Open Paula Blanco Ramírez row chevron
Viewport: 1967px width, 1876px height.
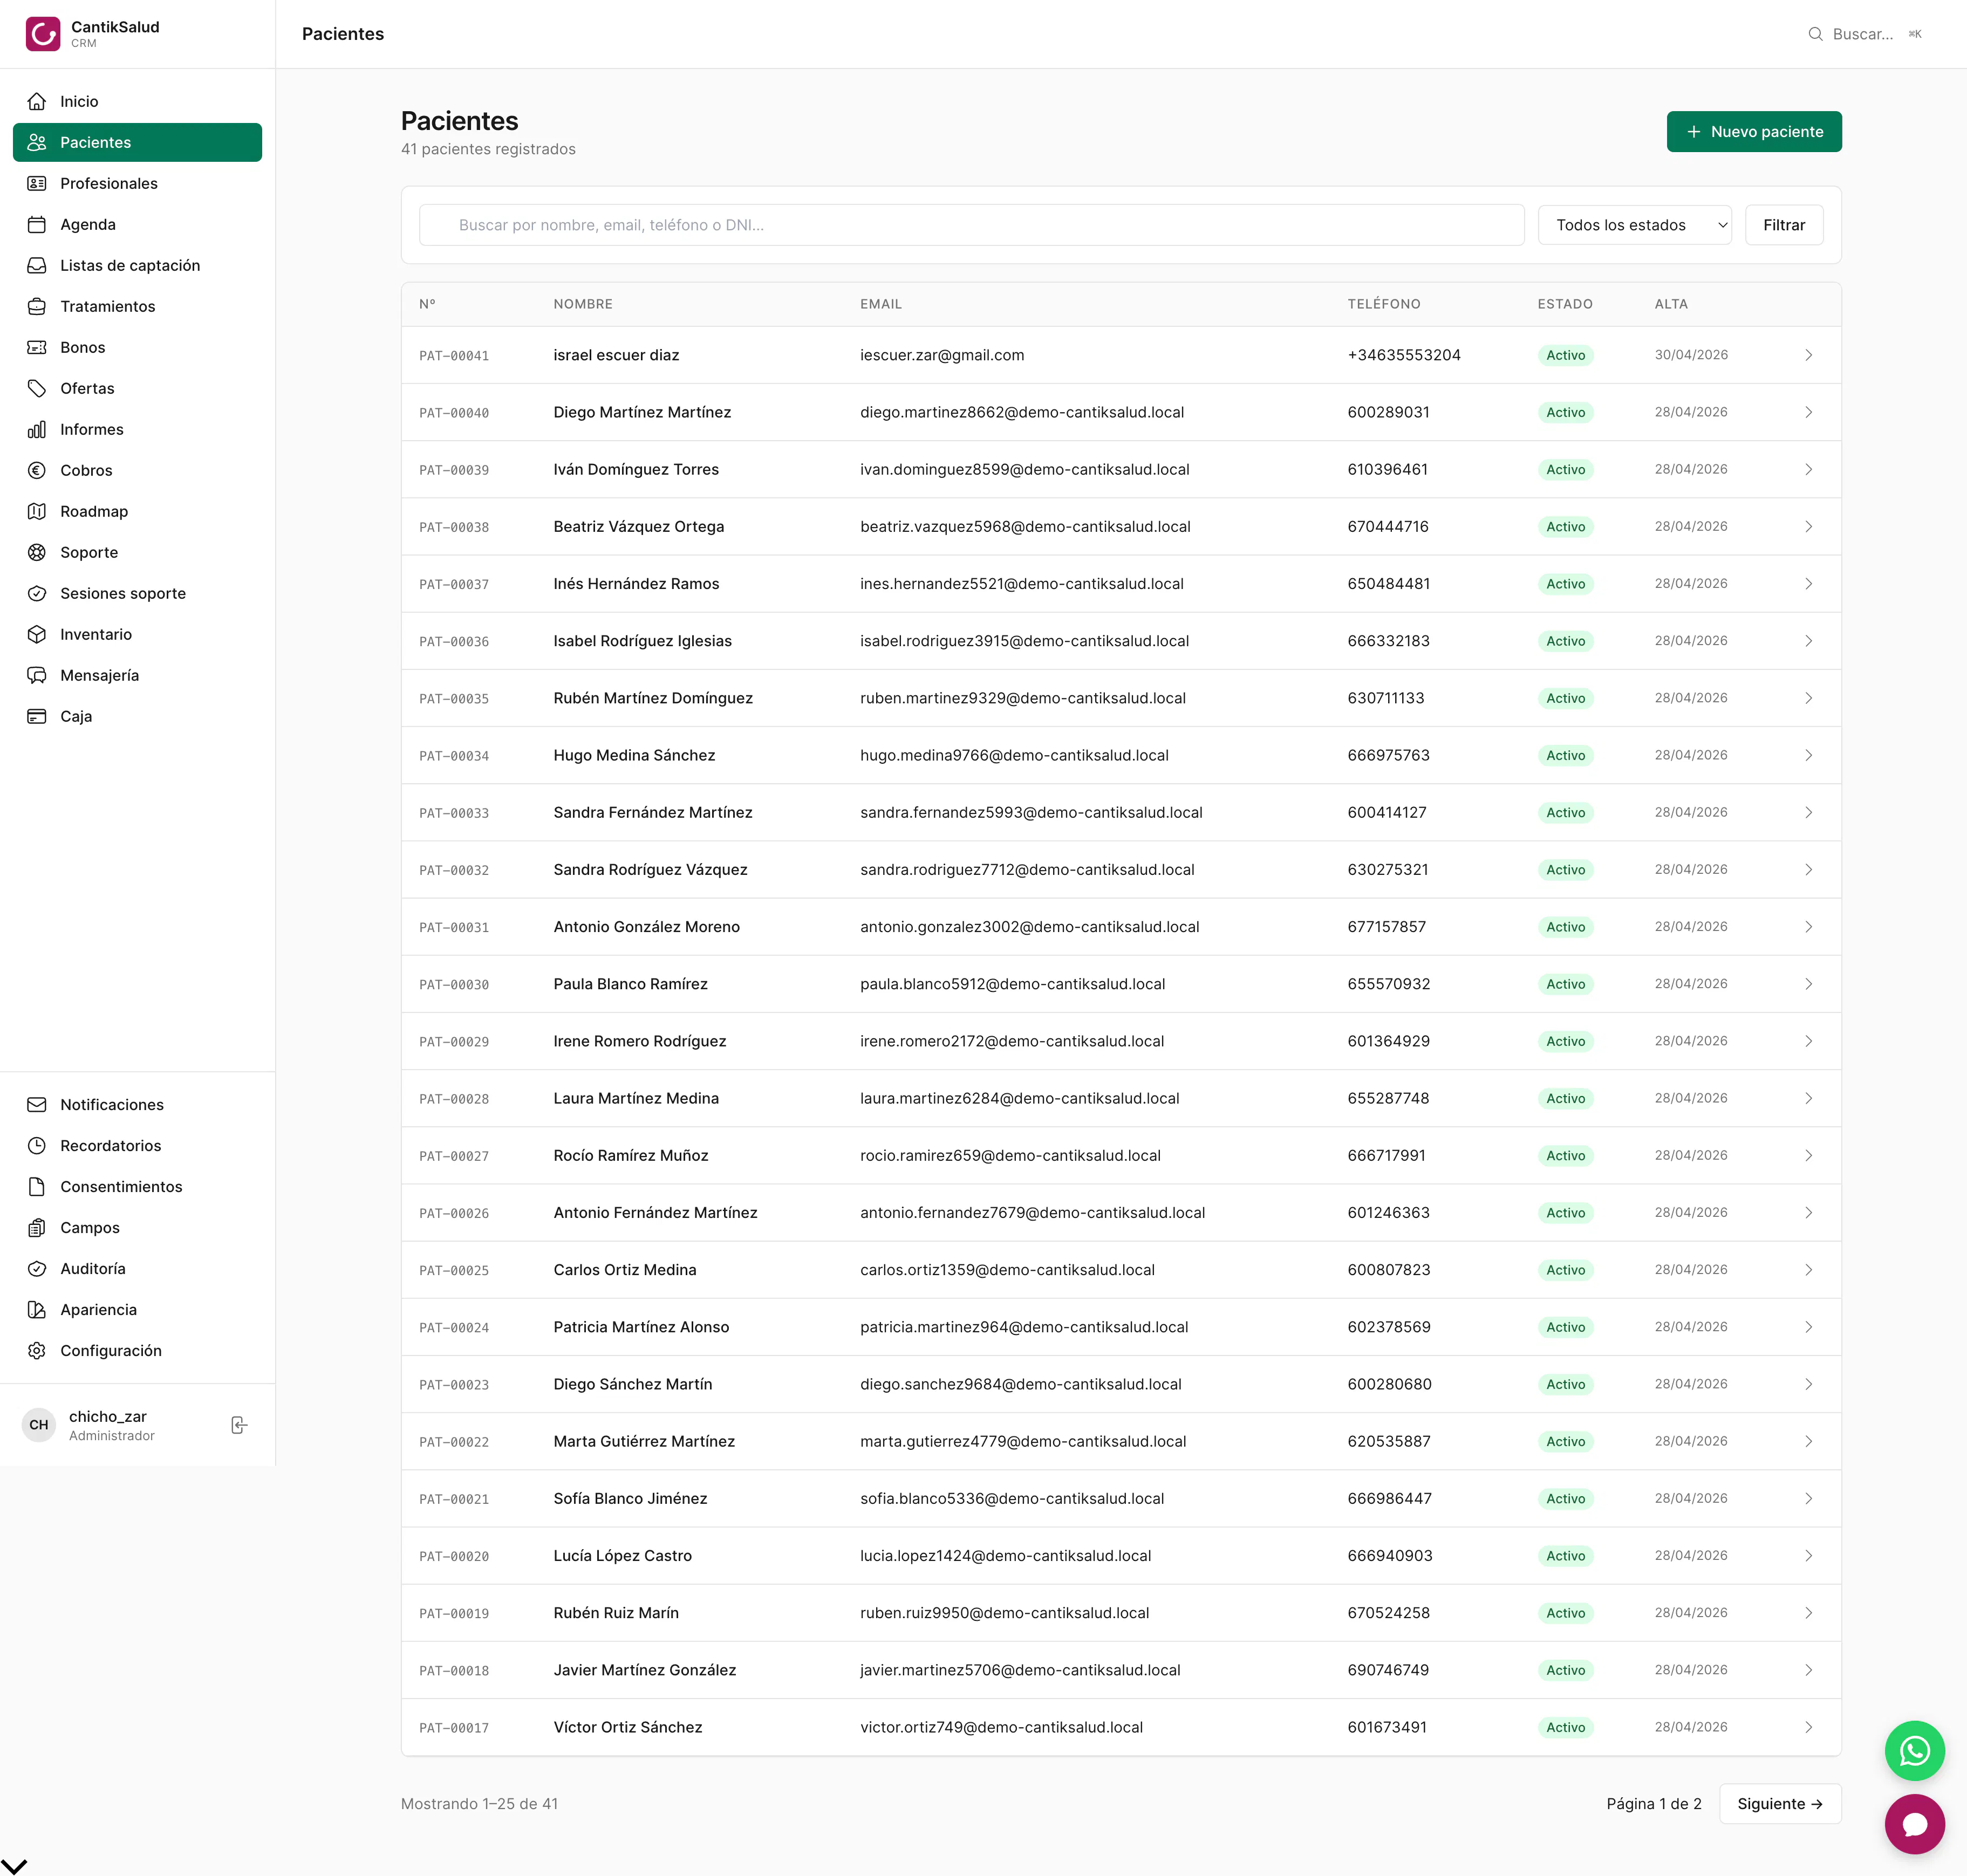[x=1808, y=984]
